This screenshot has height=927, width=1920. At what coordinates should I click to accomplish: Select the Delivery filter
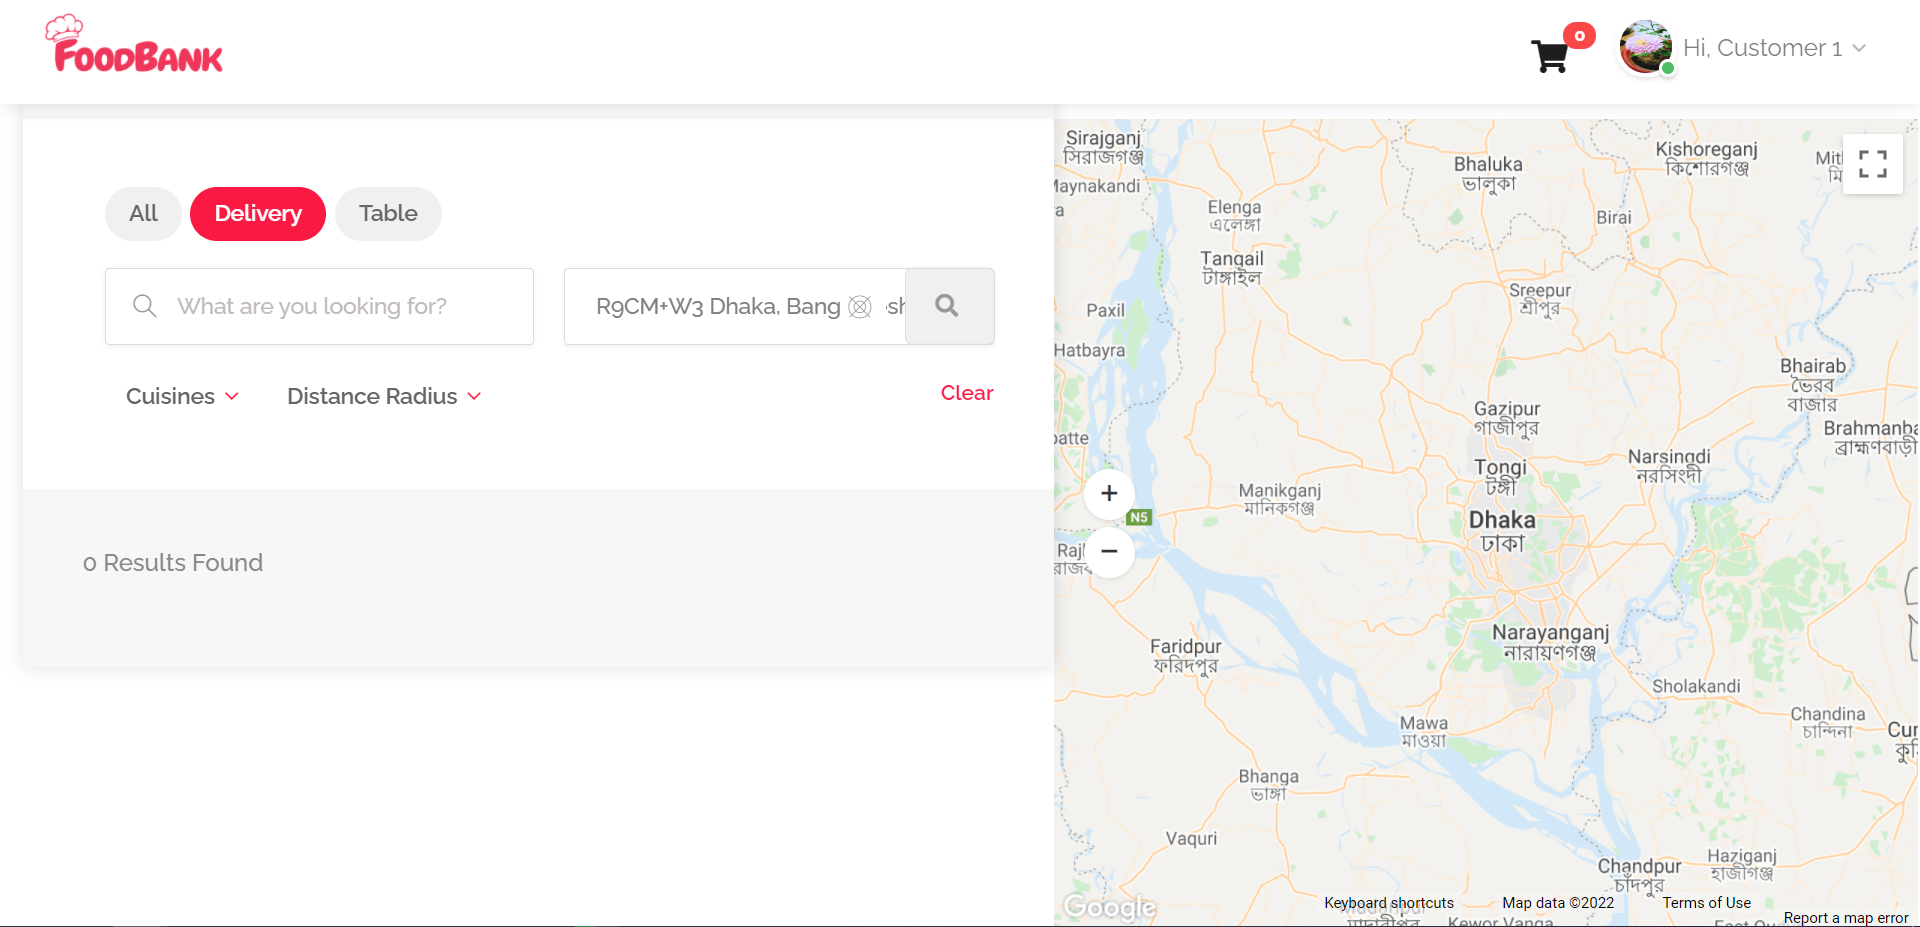[258, 213]
